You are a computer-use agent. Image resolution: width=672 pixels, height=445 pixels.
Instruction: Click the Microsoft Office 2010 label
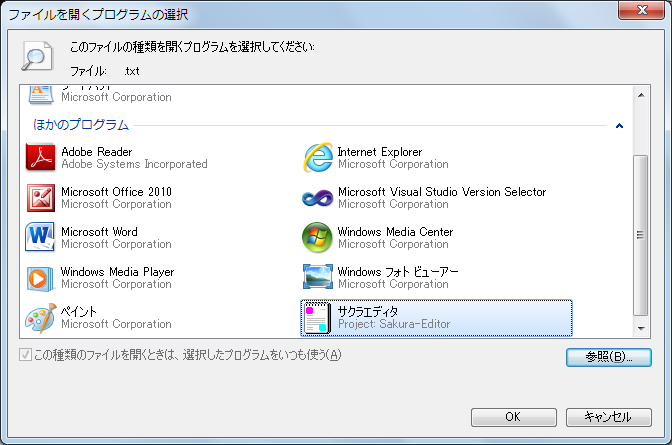coord(116,192)
